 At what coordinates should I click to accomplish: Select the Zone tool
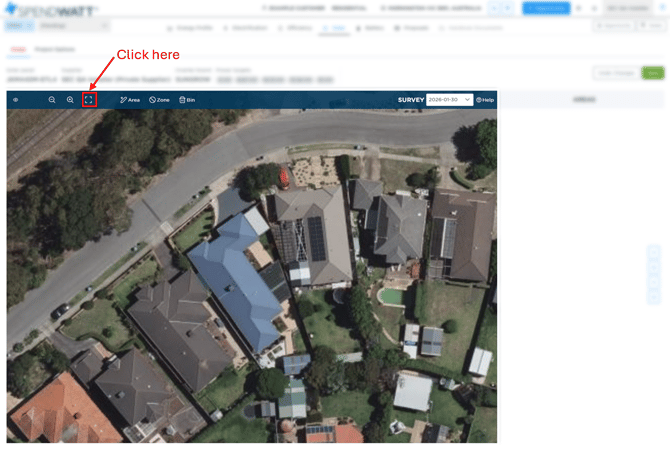tap(159, 100)
